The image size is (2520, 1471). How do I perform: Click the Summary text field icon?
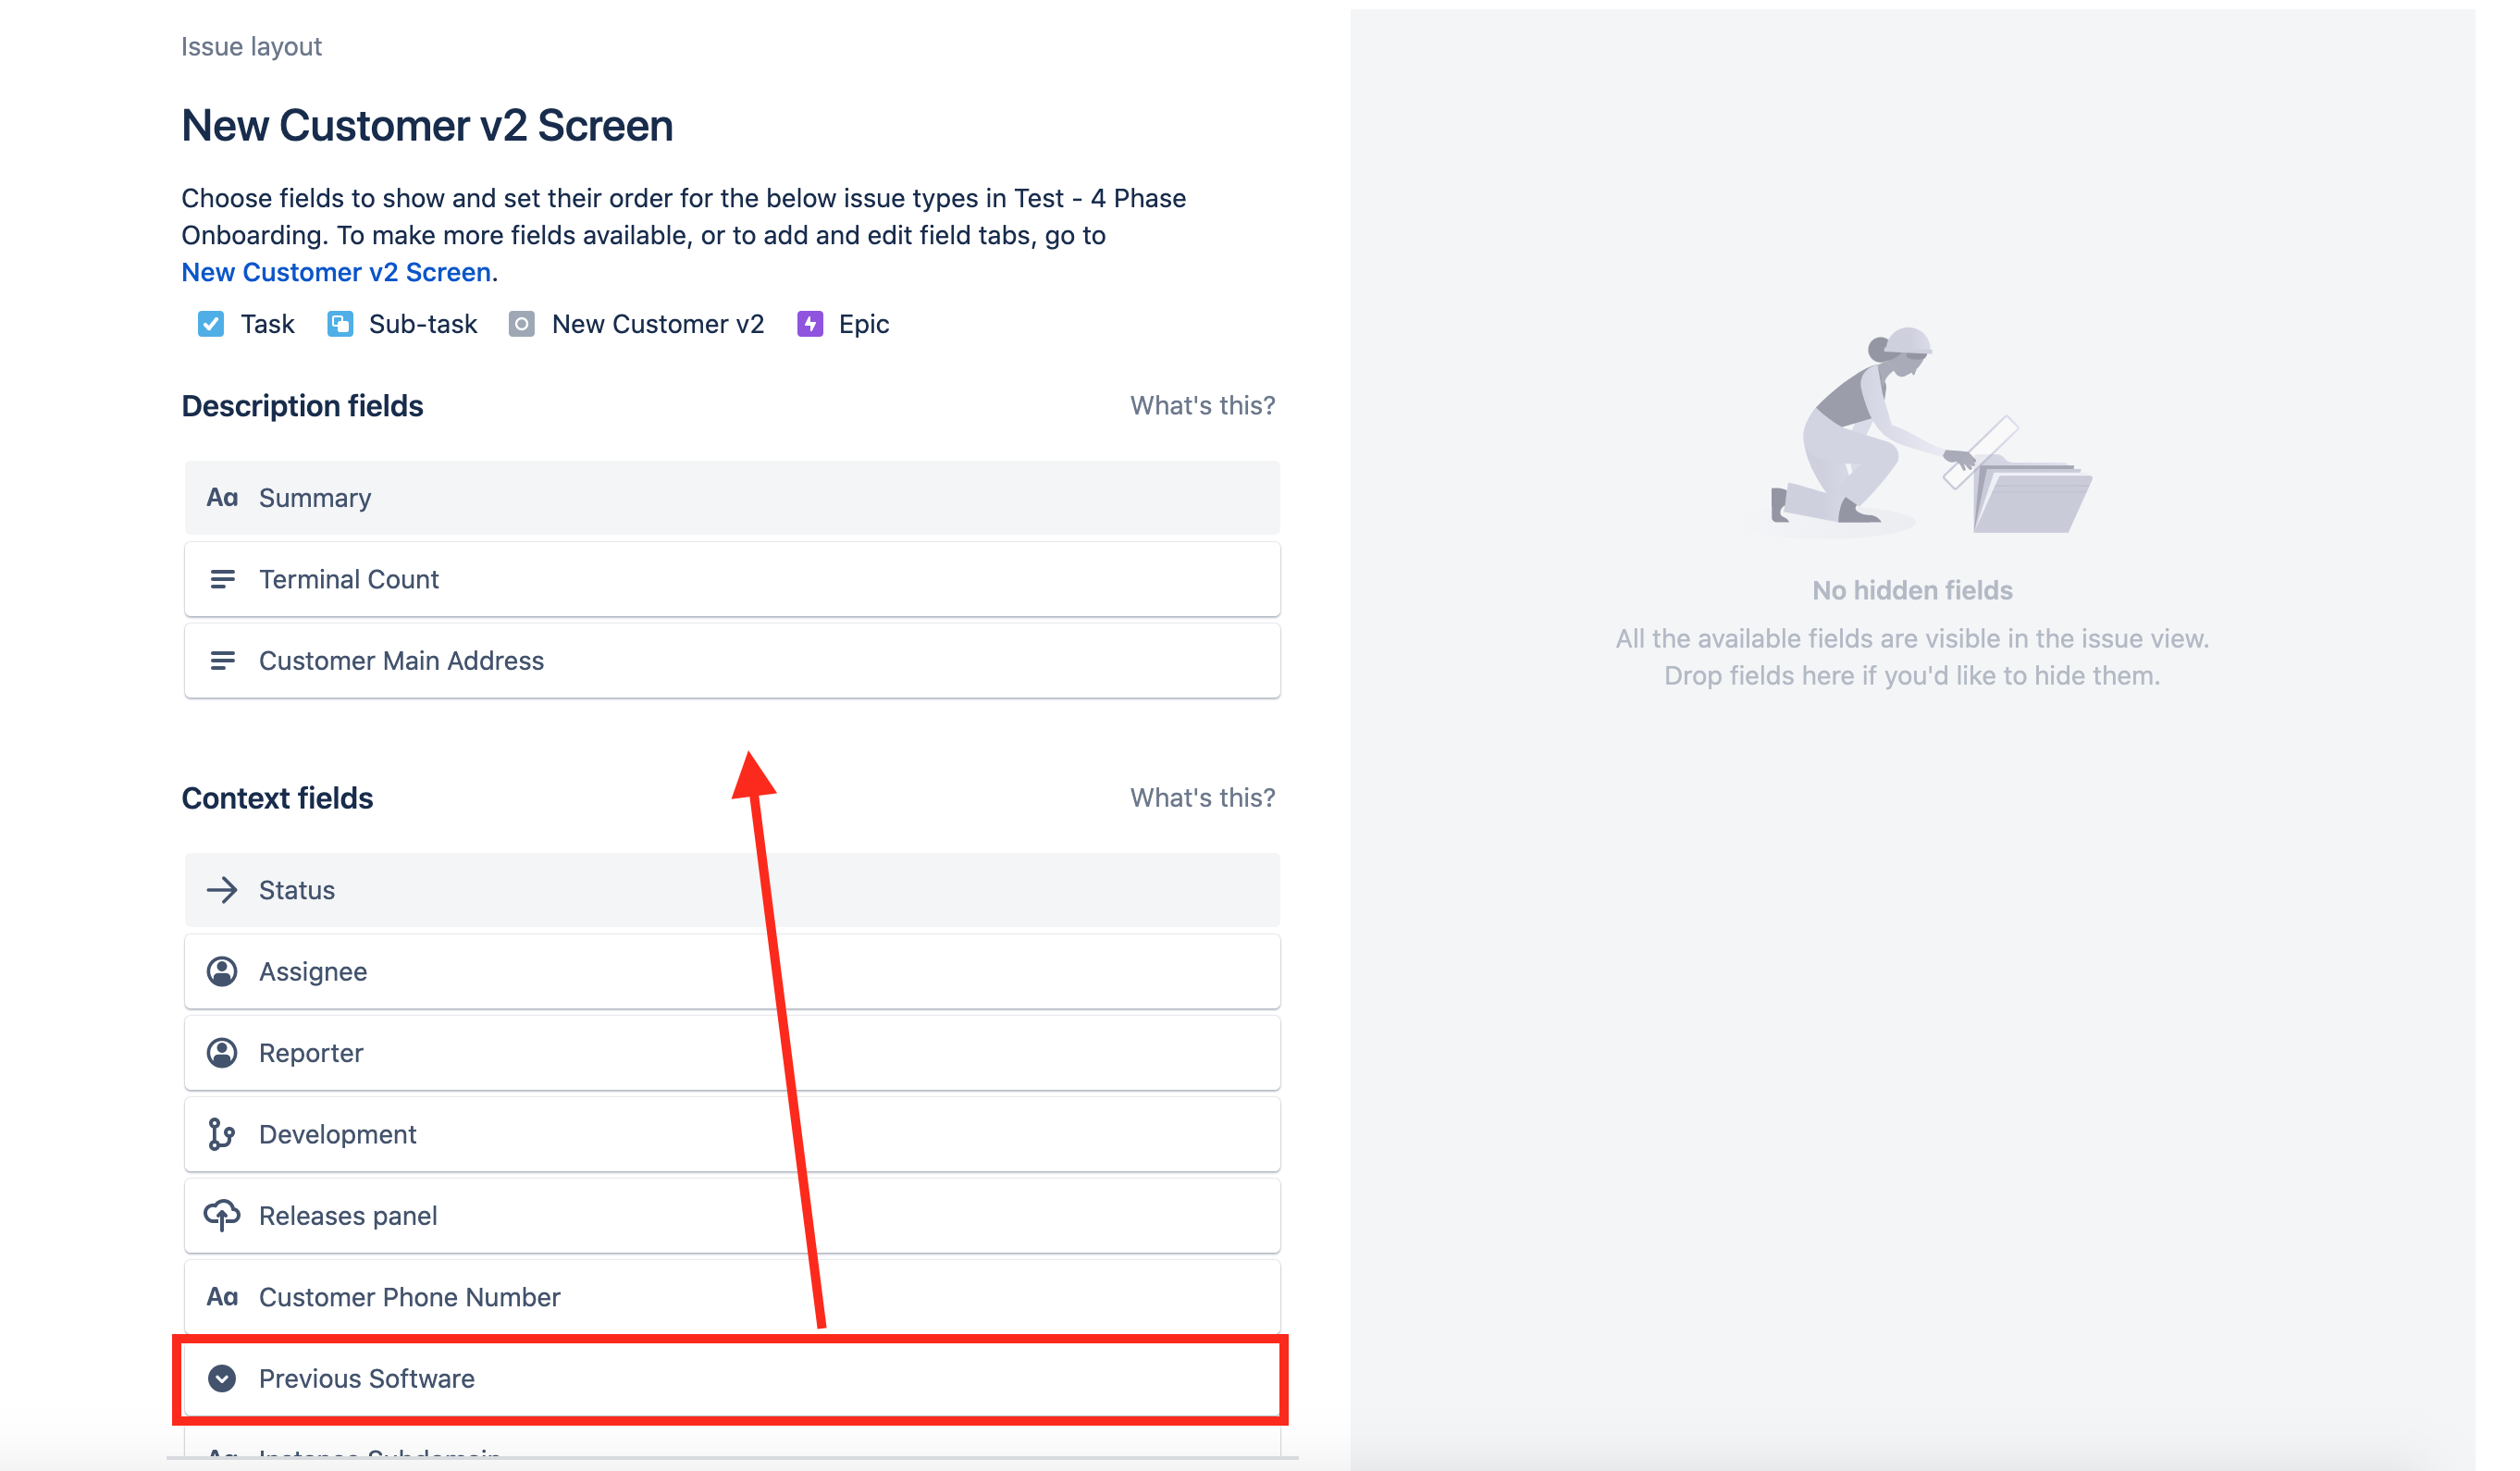click(222, 498)
